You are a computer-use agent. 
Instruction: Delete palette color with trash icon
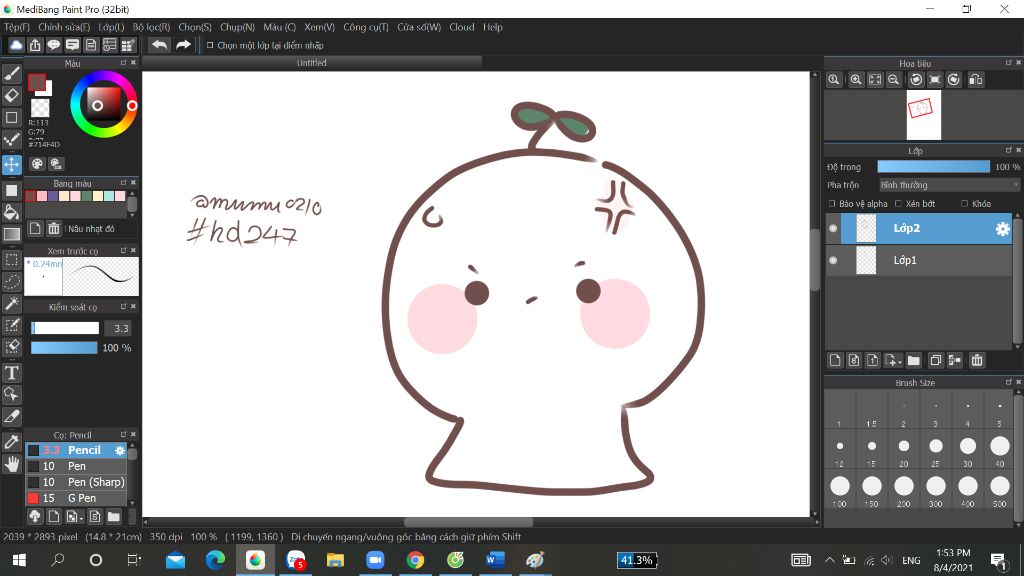(x=54, y=229)
